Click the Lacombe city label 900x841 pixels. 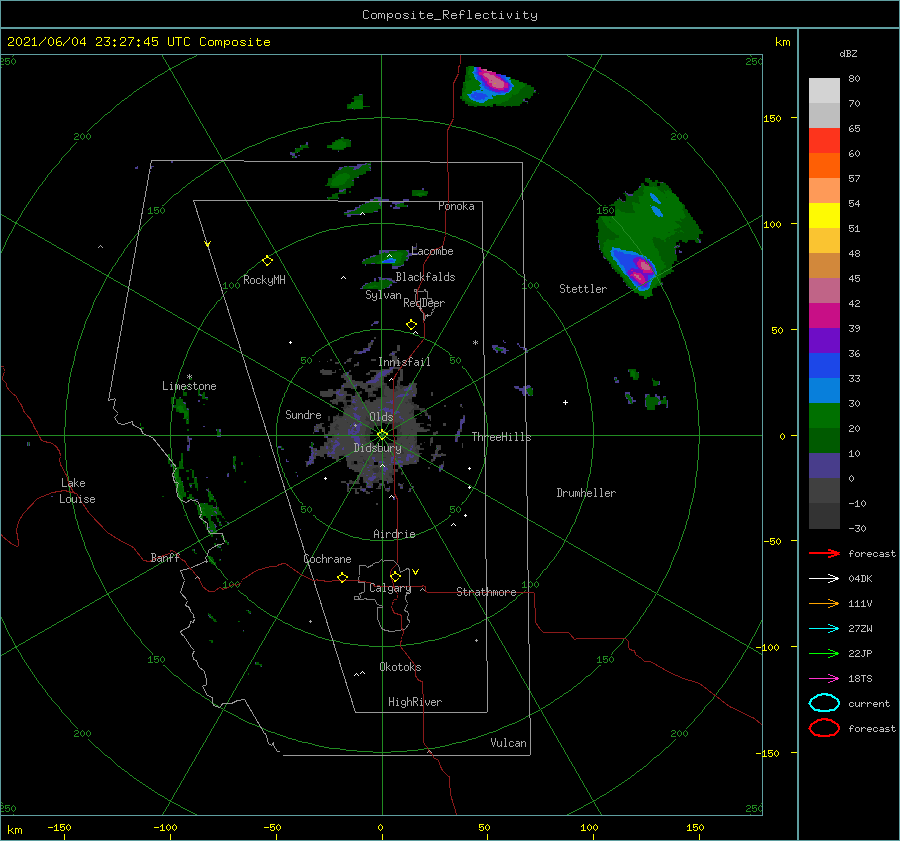432,251
